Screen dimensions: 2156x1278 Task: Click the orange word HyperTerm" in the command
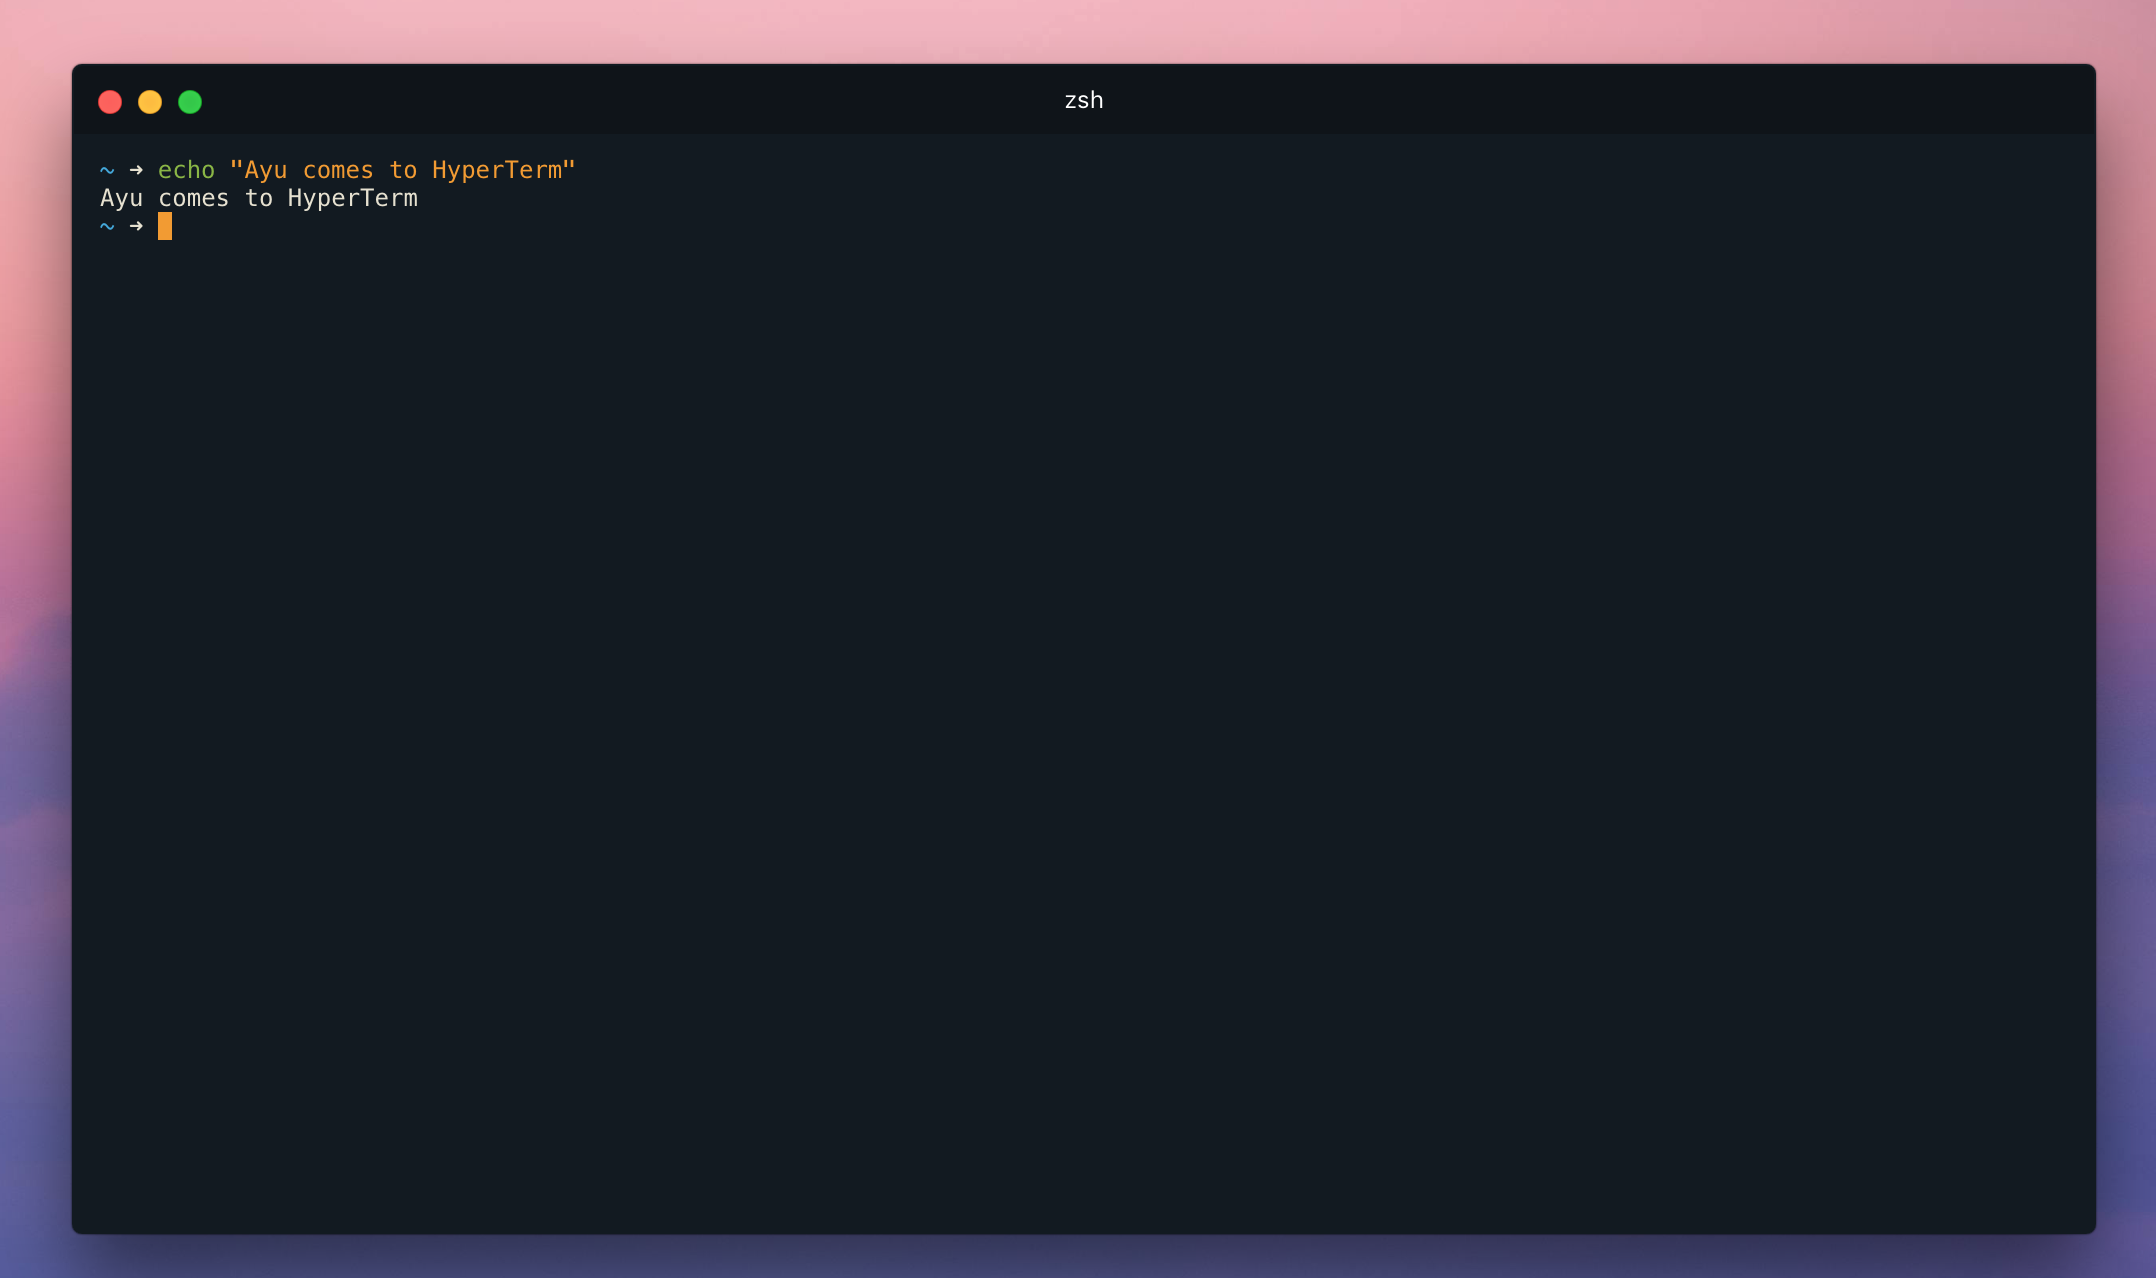(503, 170)
